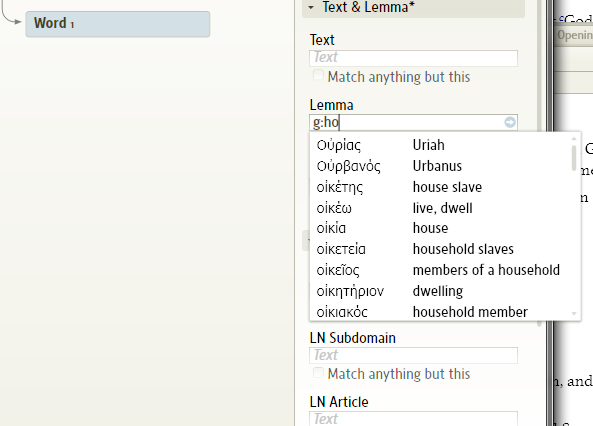Enable Match anything but this under LN Subdomain

point(318,373)
